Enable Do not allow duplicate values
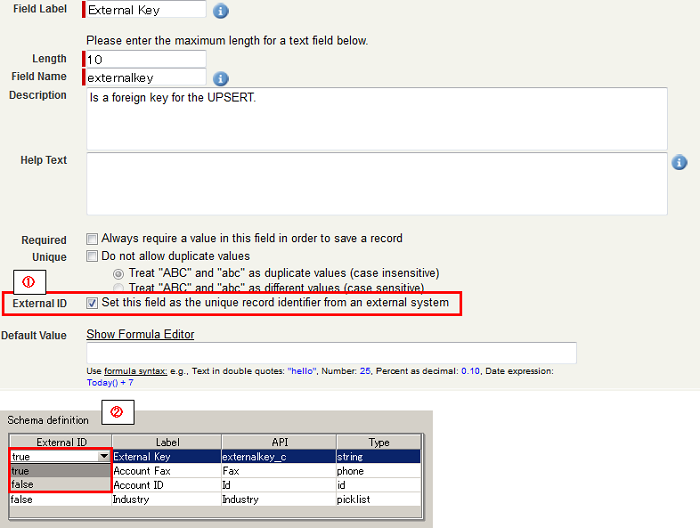The height and width of the screenshot is (528, 700). [x=92, y=256]
